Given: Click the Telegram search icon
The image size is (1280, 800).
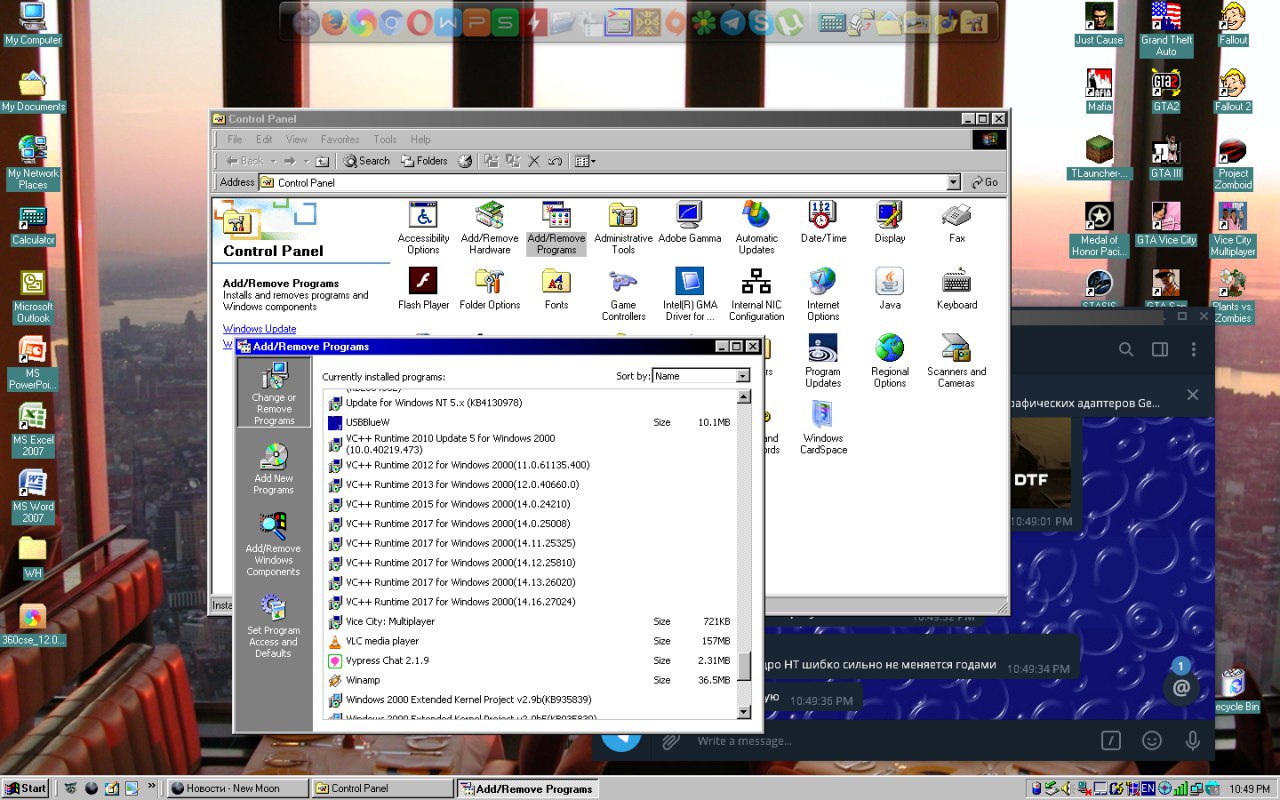Looking at the screenshot, I should [x=1126, y=349].
